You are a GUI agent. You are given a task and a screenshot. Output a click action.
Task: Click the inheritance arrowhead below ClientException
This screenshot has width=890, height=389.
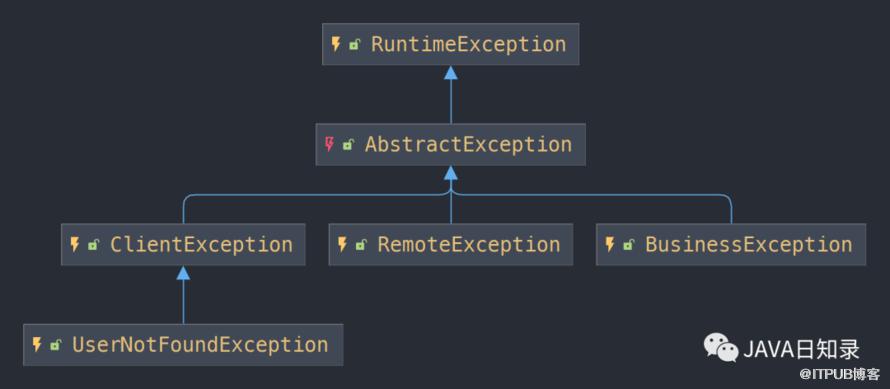[x=183, y=273]
